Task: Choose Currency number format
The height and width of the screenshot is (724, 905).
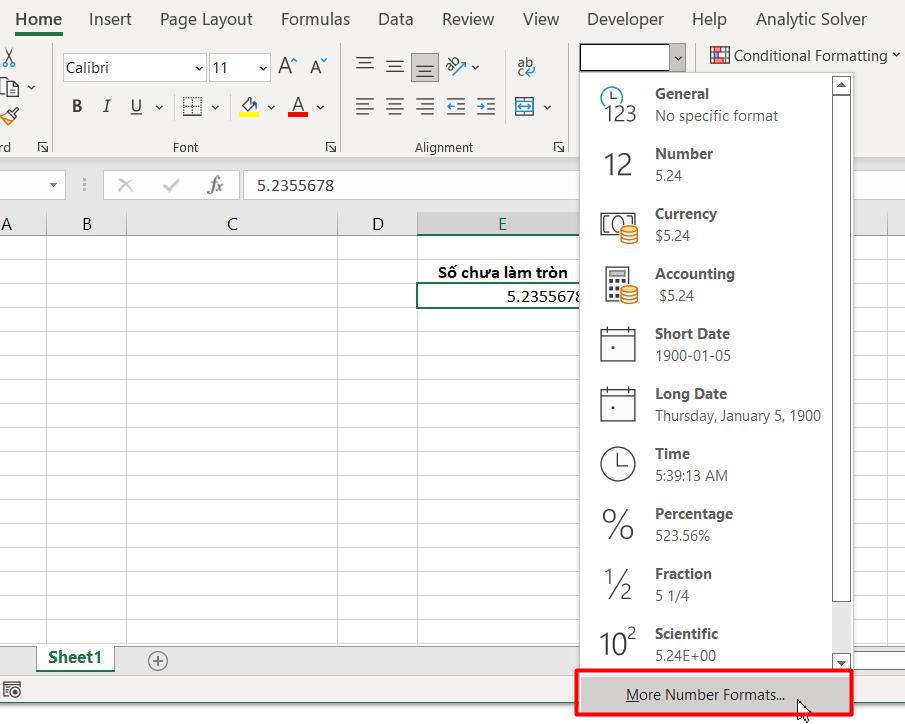Action: click(685, 224)
